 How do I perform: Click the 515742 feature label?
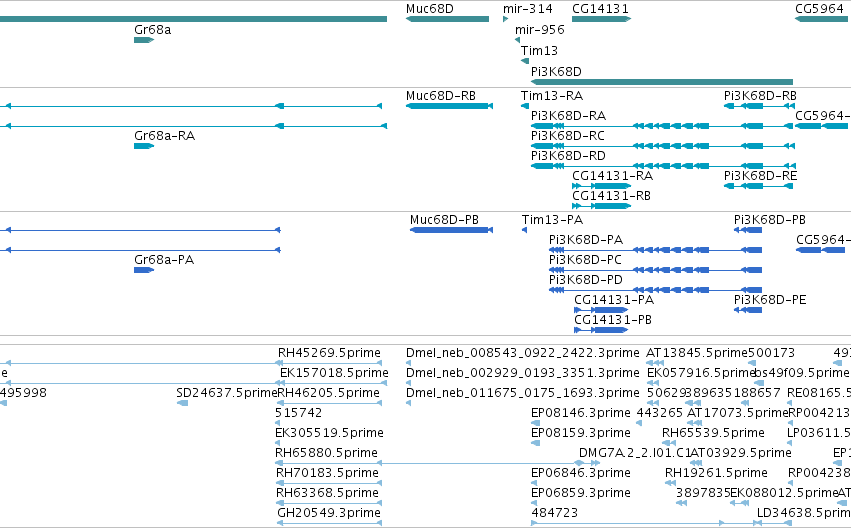(299, 413)
